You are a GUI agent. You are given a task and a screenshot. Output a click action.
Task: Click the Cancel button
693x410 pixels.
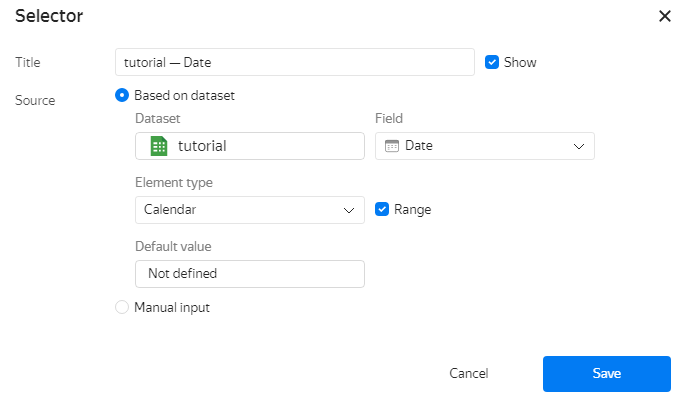(x=468, y=374)
